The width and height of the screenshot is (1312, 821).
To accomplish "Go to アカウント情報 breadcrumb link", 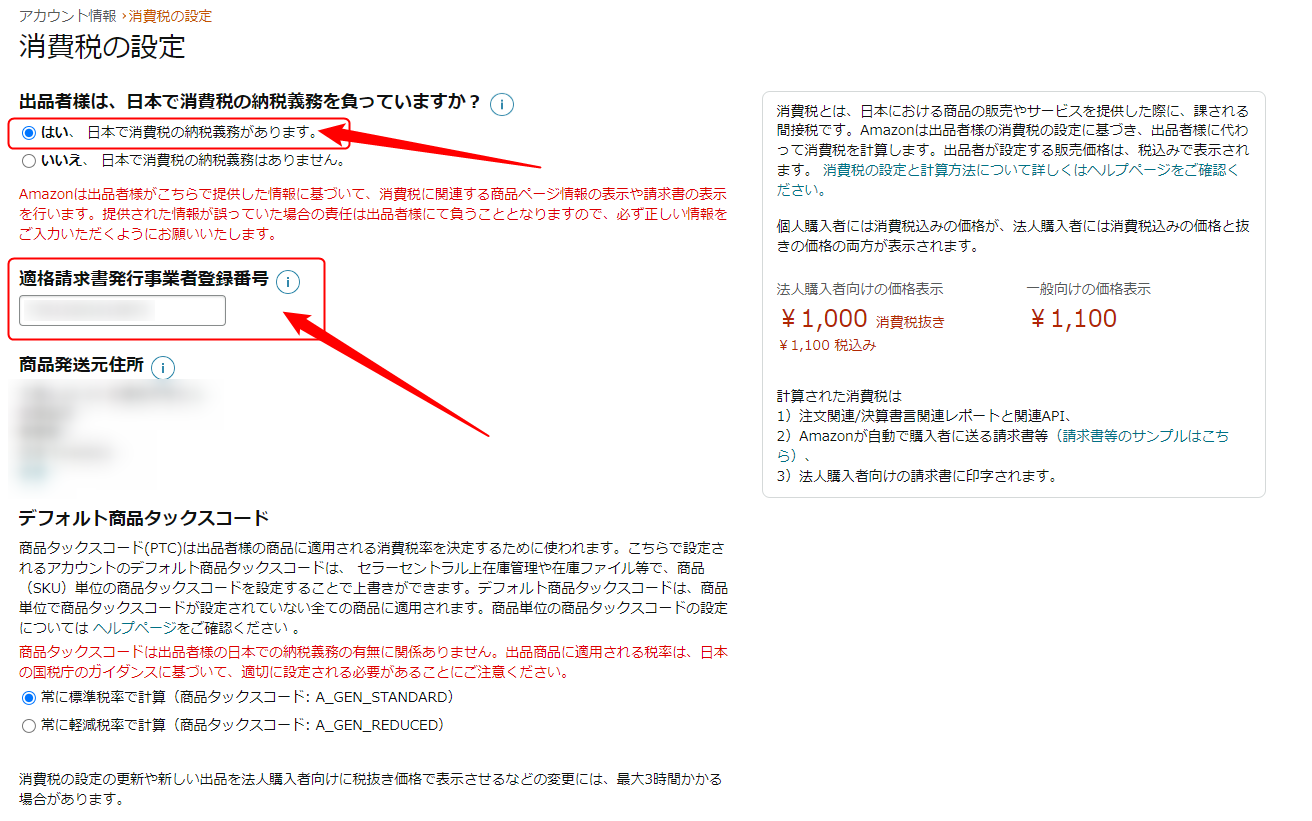I will click(x=67, y=16).
